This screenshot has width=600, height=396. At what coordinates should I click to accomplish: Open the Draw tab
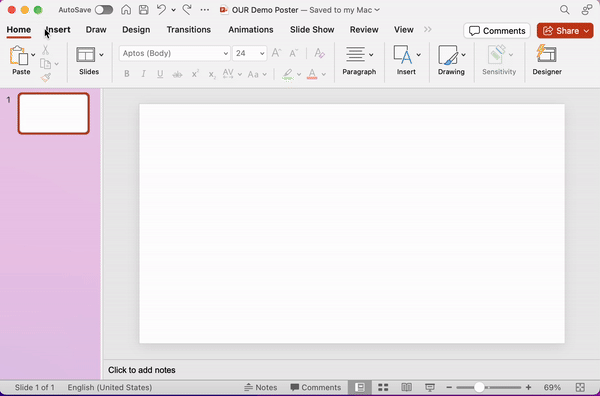point(96,30)
